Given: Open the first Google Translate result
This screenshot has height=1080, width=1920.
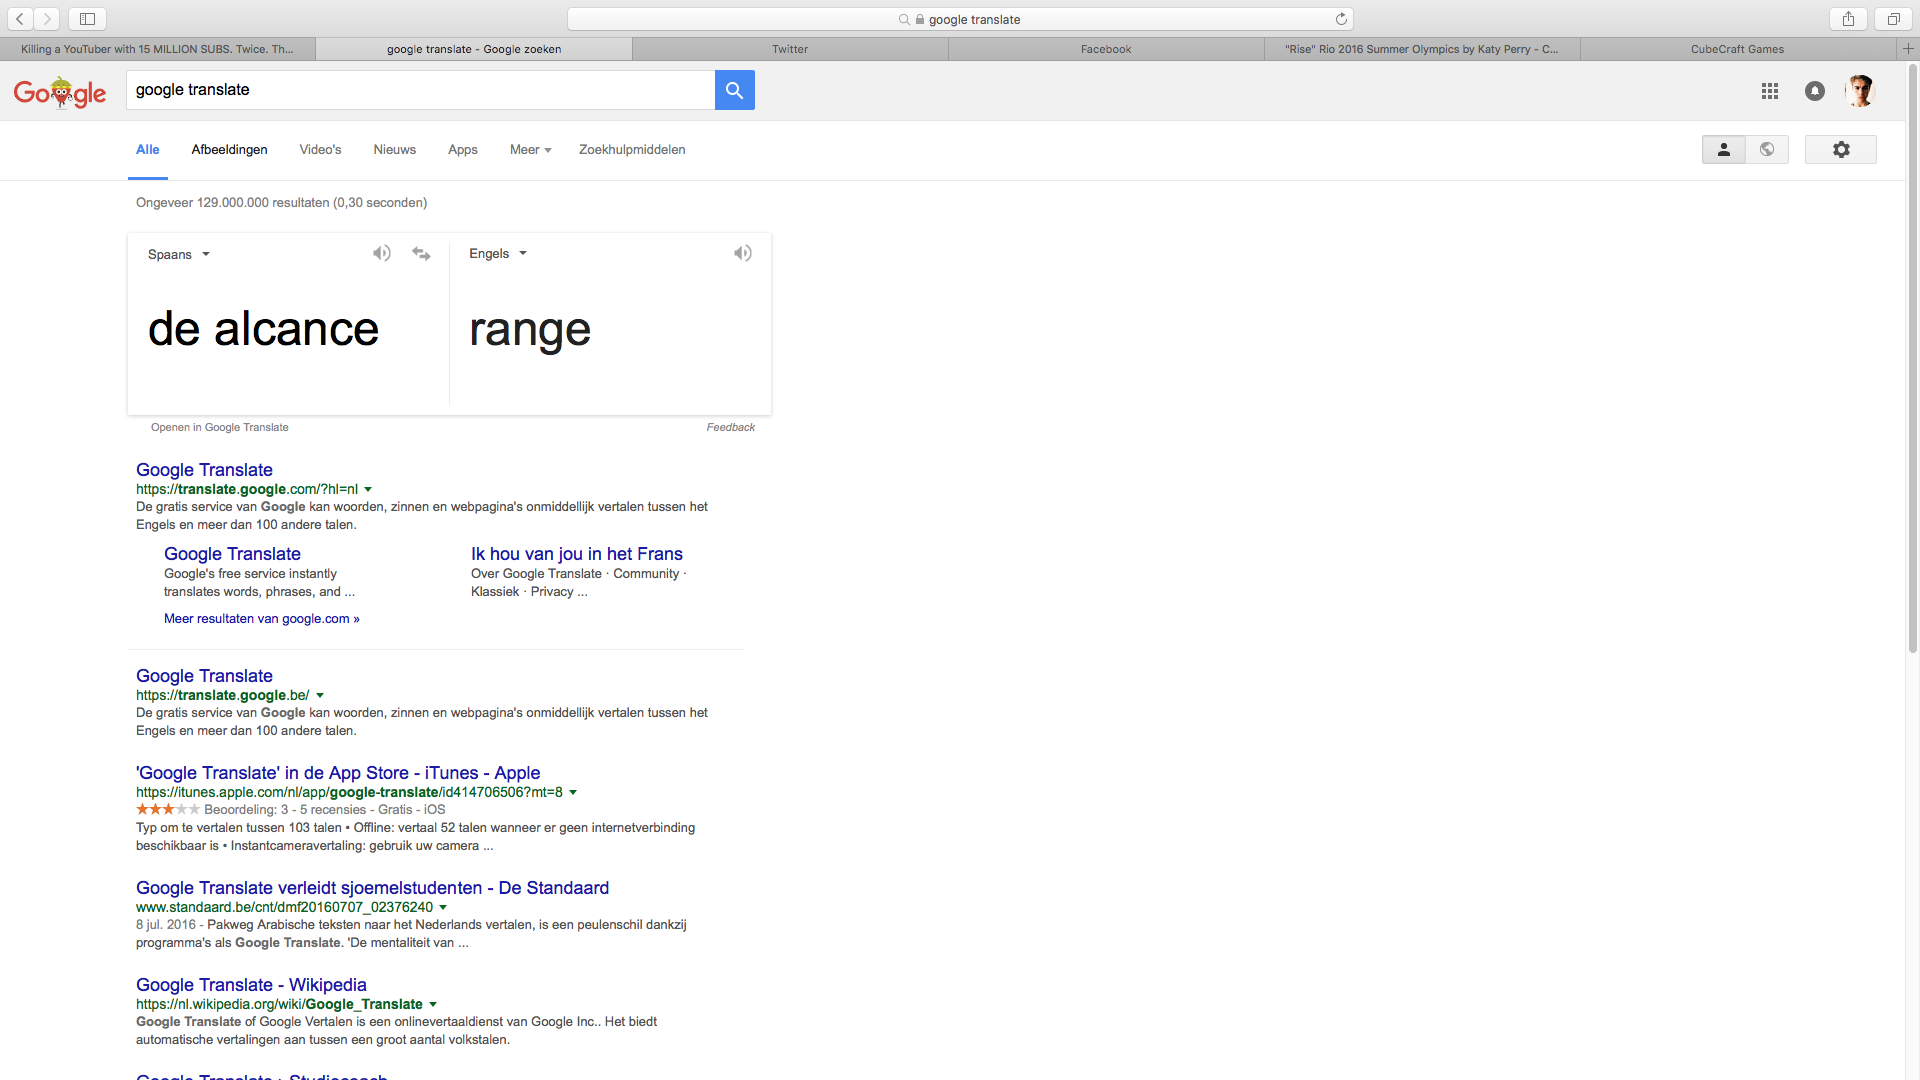Looking at the screenshot, I should [x=204, y=470].
